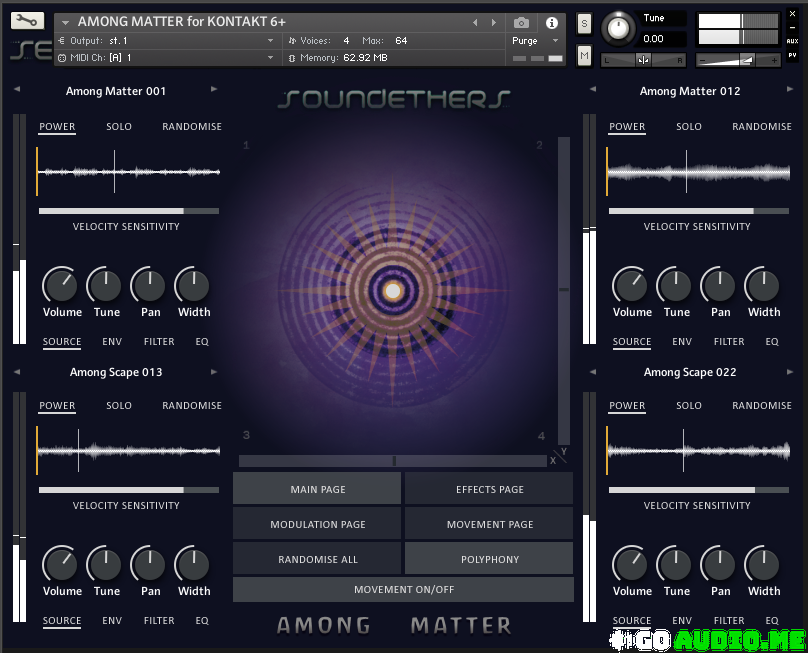Select FILTER tab for Among Matter 012
The width and height of the screenshot is (808, 653).
coord(729,342)
